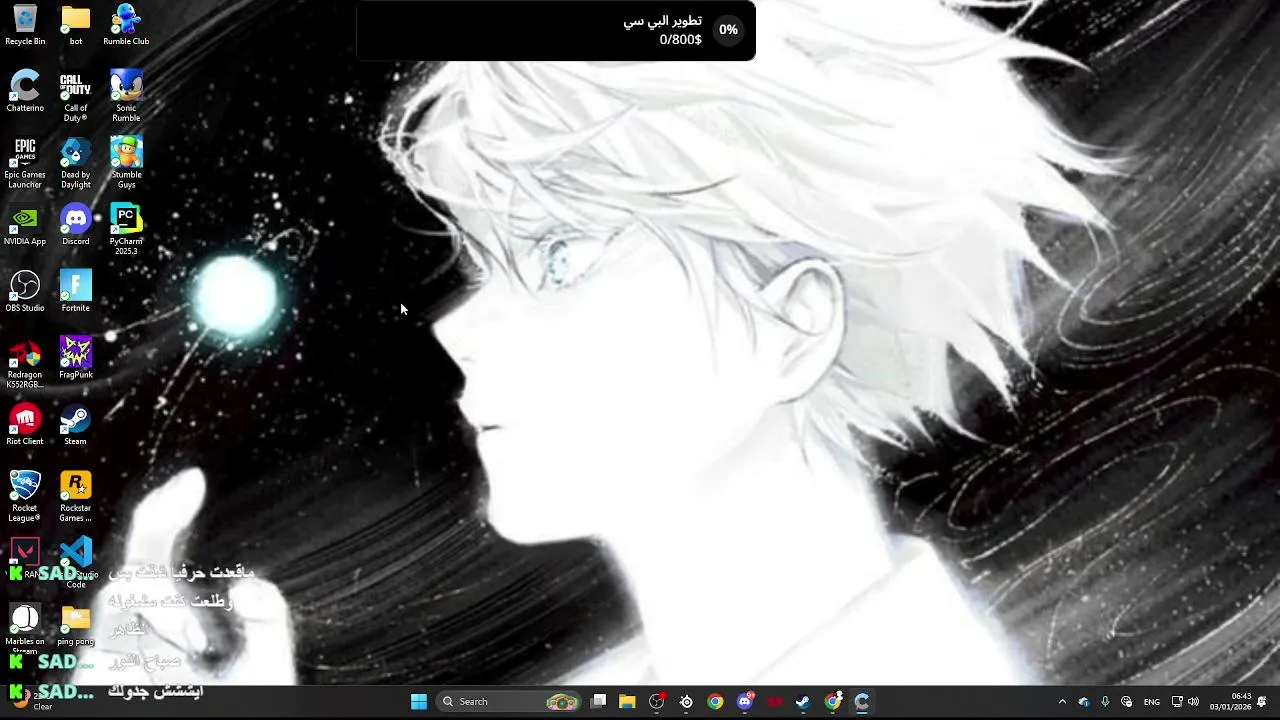
Task: Click the 0% progress circle in the goal overlay
Action: click(728, 30)
